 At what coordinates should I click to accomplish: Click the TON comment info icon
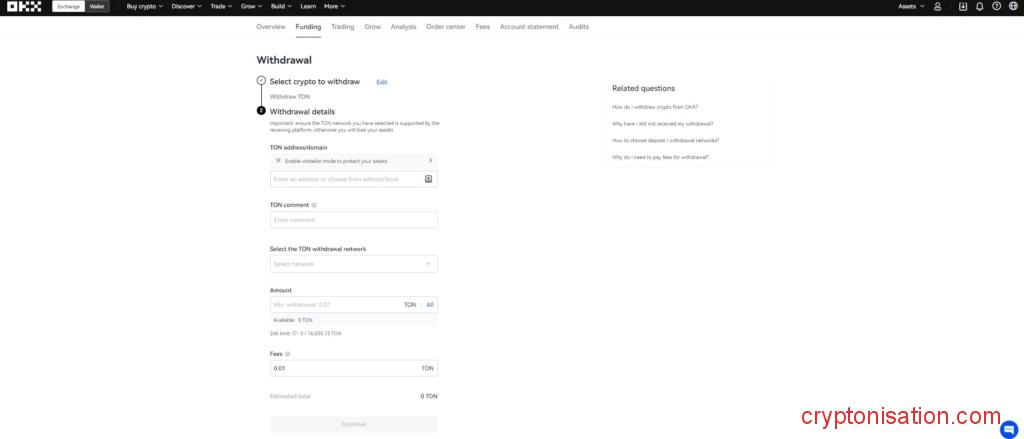(x=314, y=205)
